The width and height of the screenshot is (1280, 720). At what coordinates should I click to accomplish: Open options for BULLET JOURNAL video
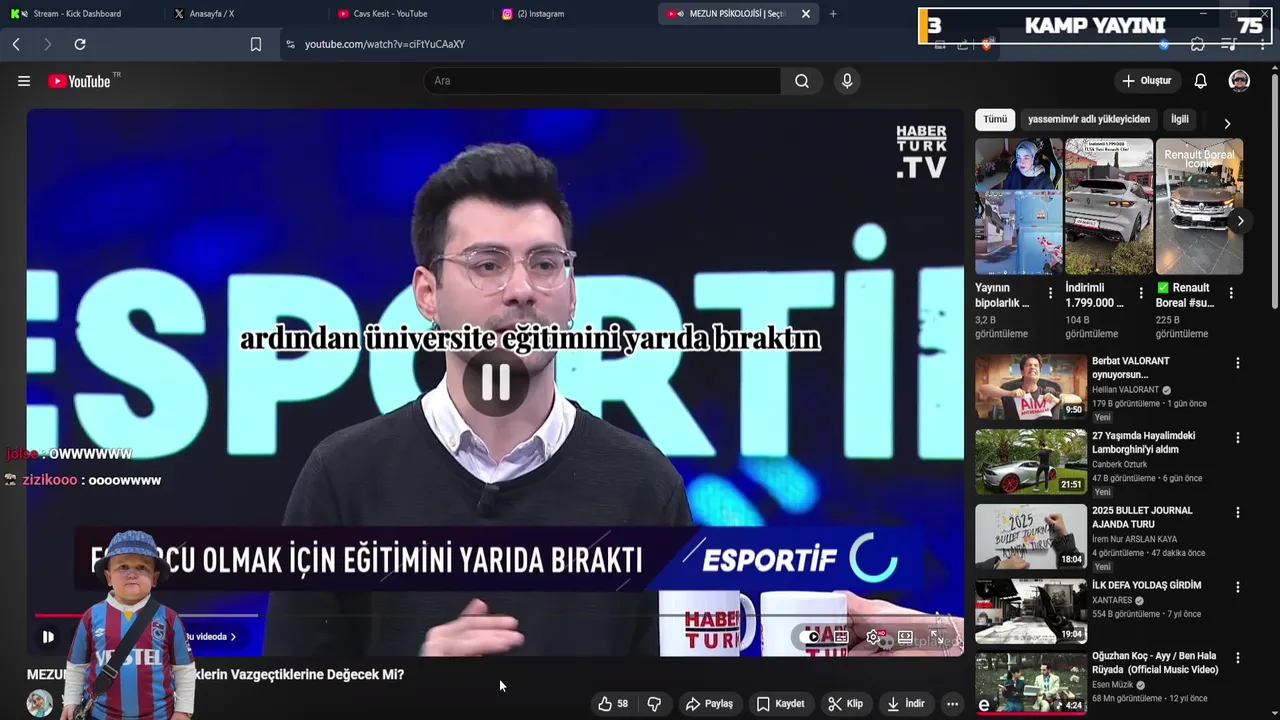pos(1238,512)
